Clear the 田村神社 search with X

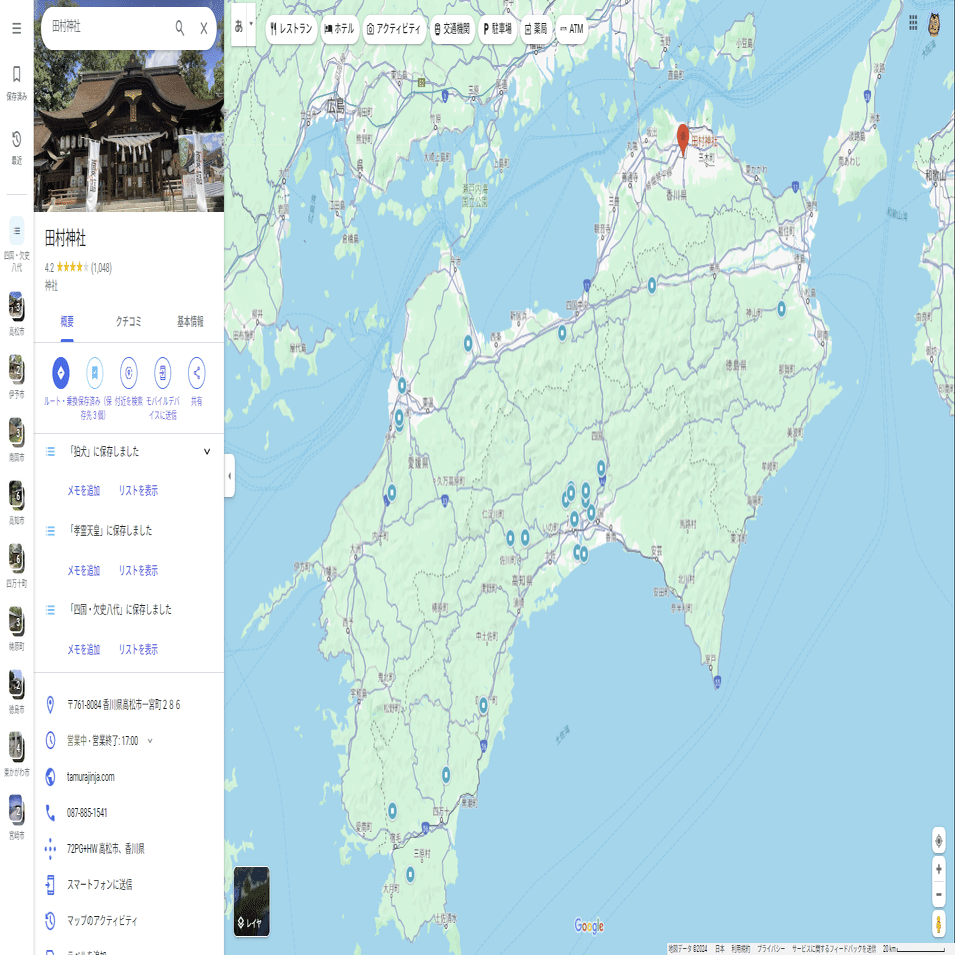[x=204, y=28]
